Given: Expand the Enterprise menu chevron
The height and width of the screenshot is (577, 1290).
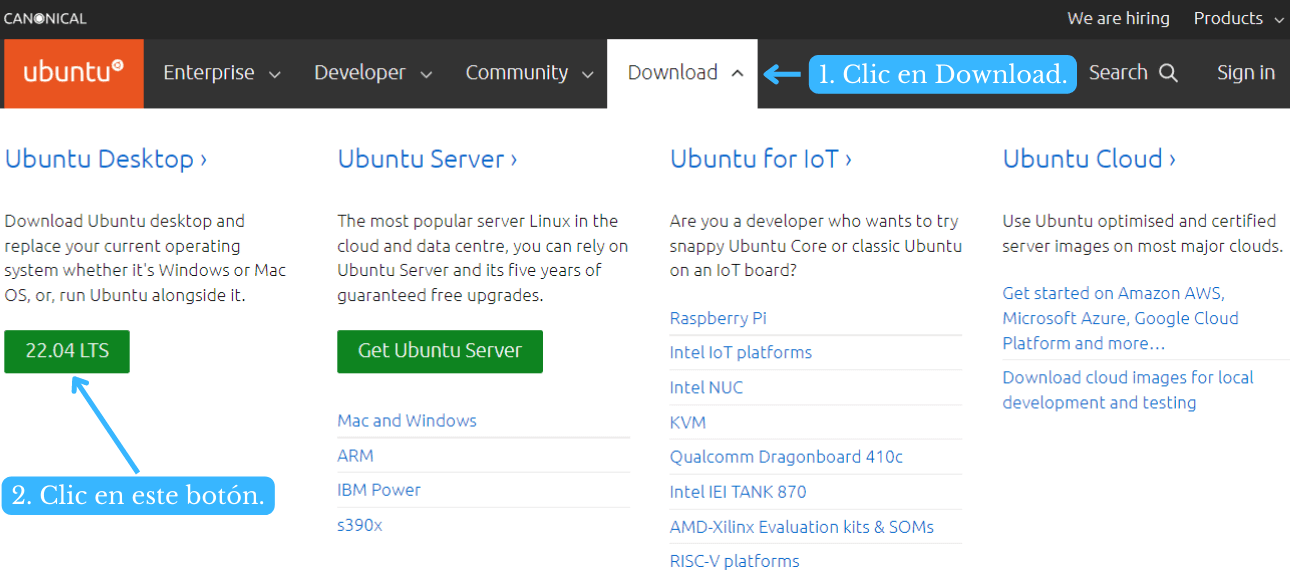Looking at the screenshot, I should [x=274, y=73].
